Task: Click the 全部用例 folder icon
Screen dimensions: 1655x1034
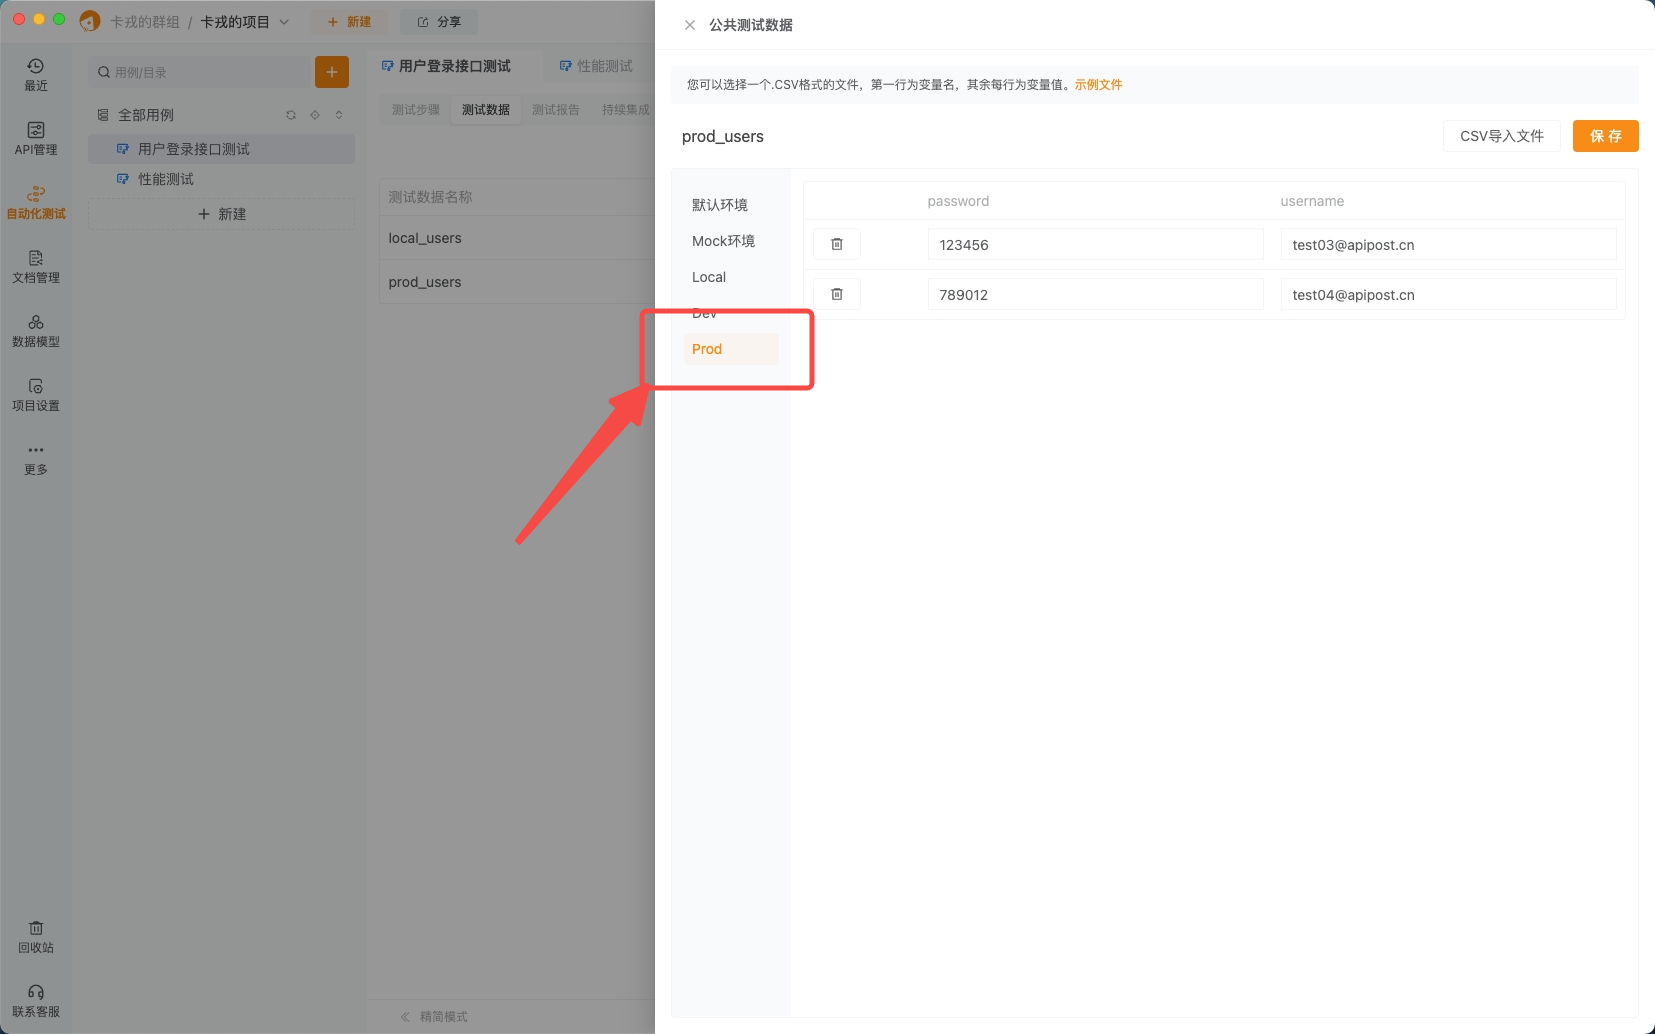Action: [103, 115]
